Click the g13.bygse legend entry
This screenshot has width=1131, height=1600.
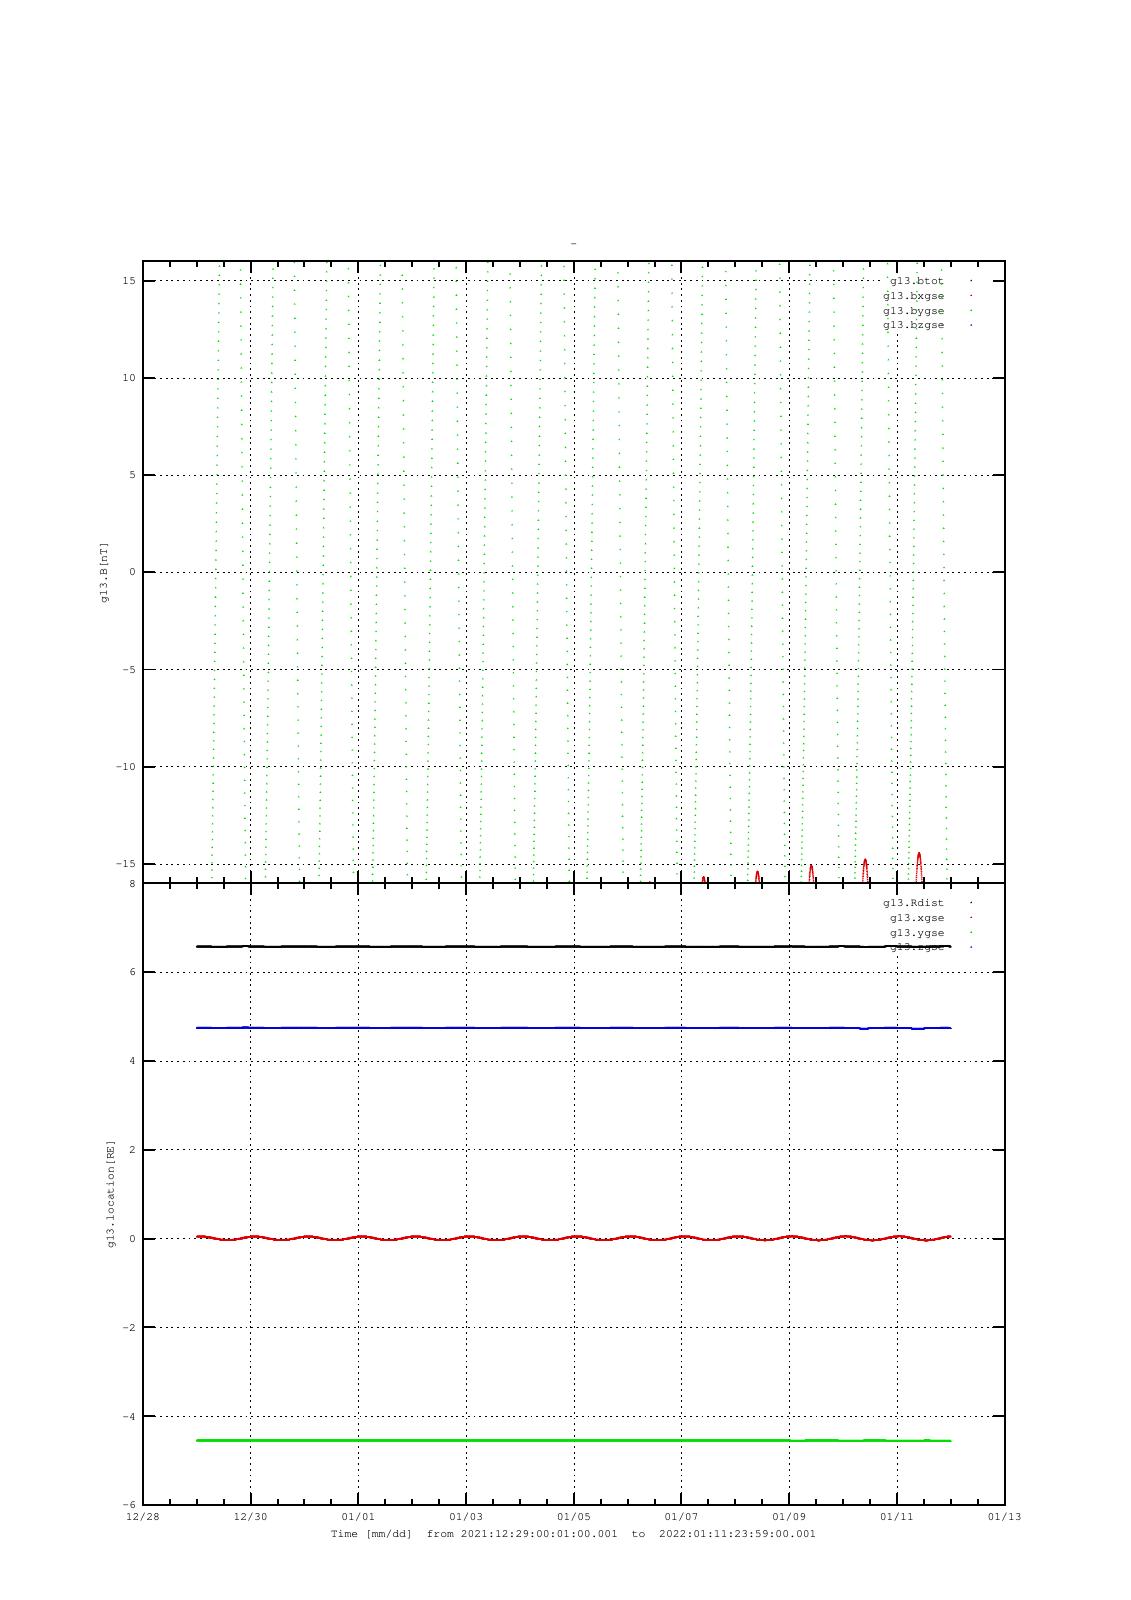[x=913, y=311]
